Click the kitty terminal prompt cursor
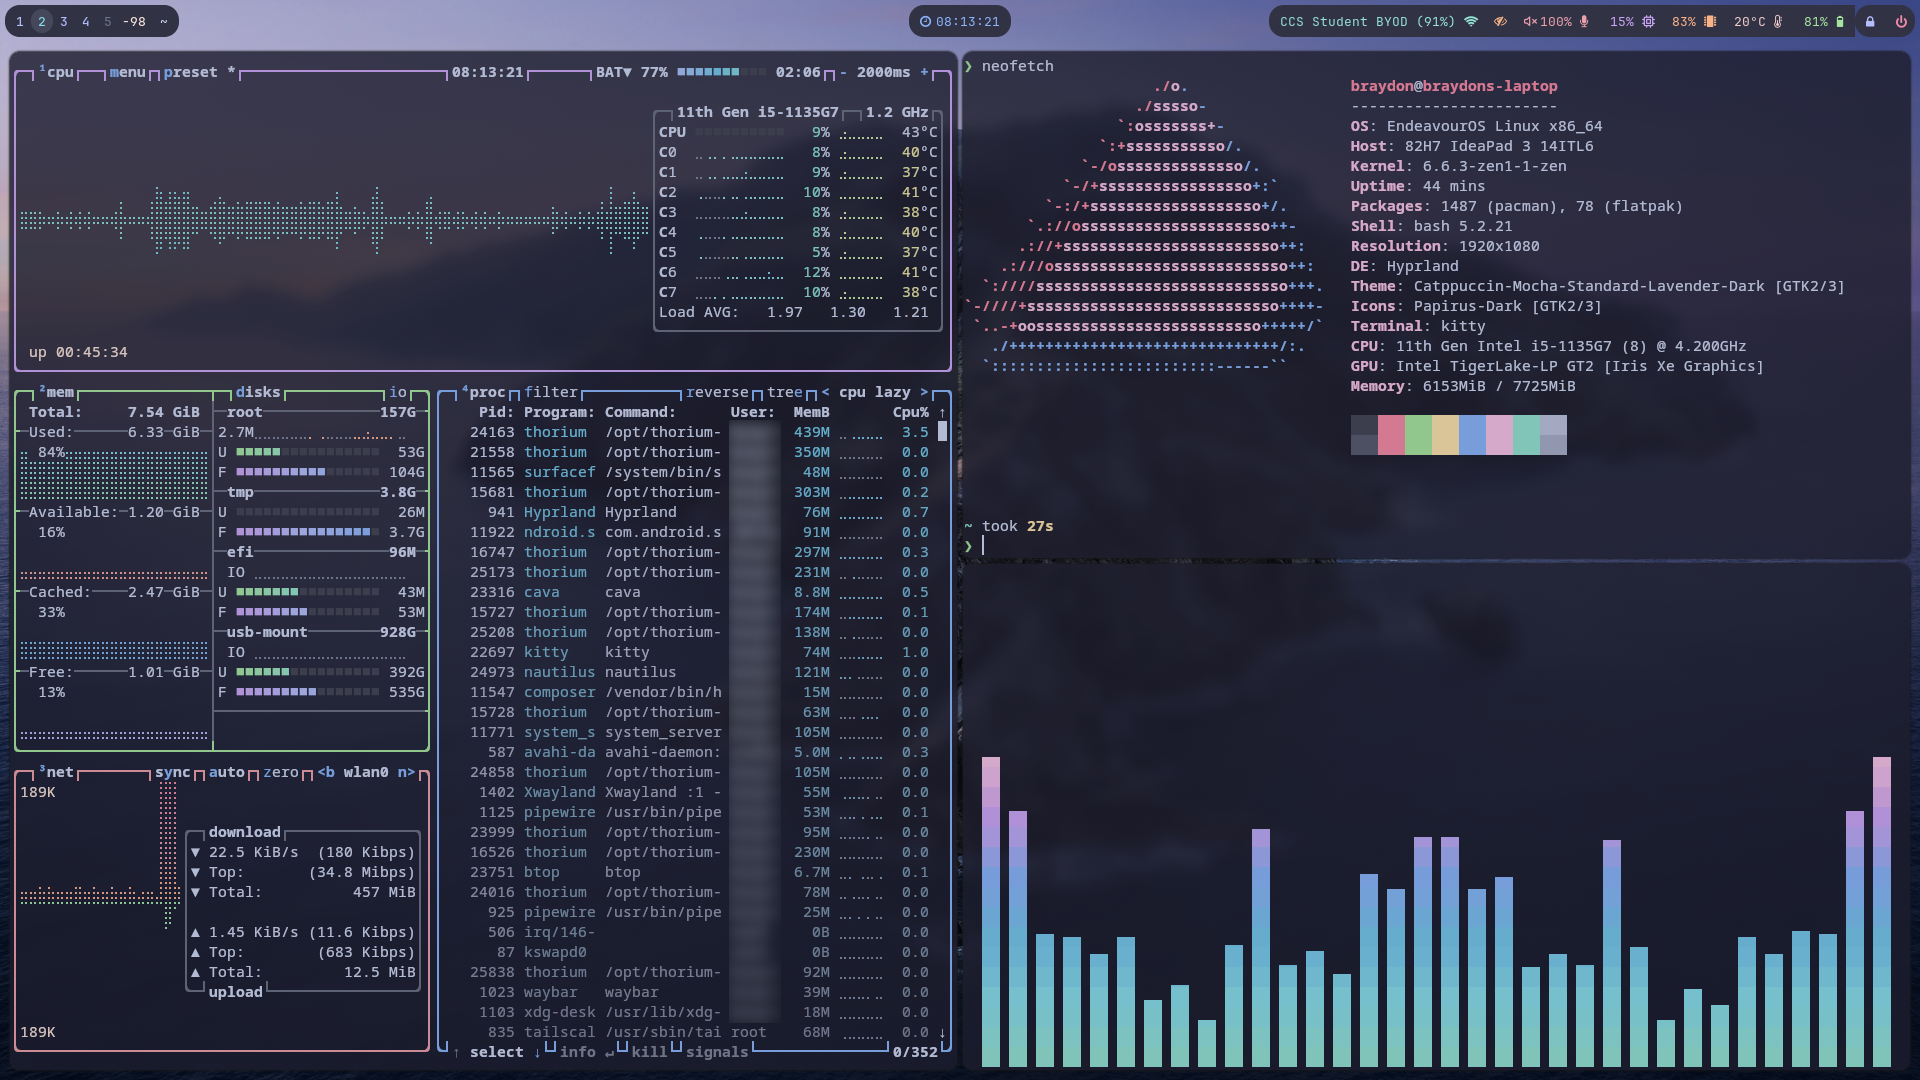Viewport: 1920px width, 1080px height. [983, 545]
